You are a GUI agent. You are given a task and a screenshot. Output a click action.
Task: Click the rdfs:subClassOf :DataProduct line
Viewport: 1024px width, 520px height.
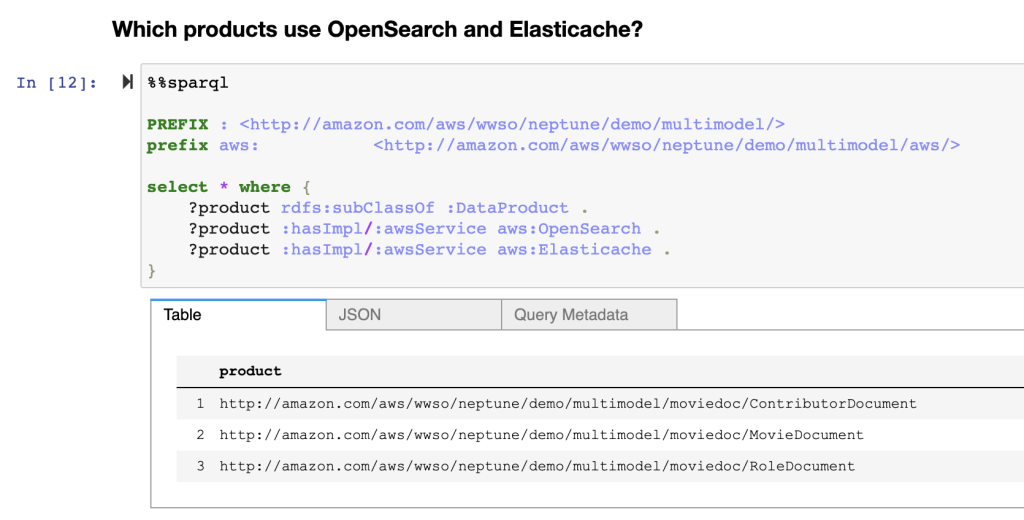(x=389, y=208)
